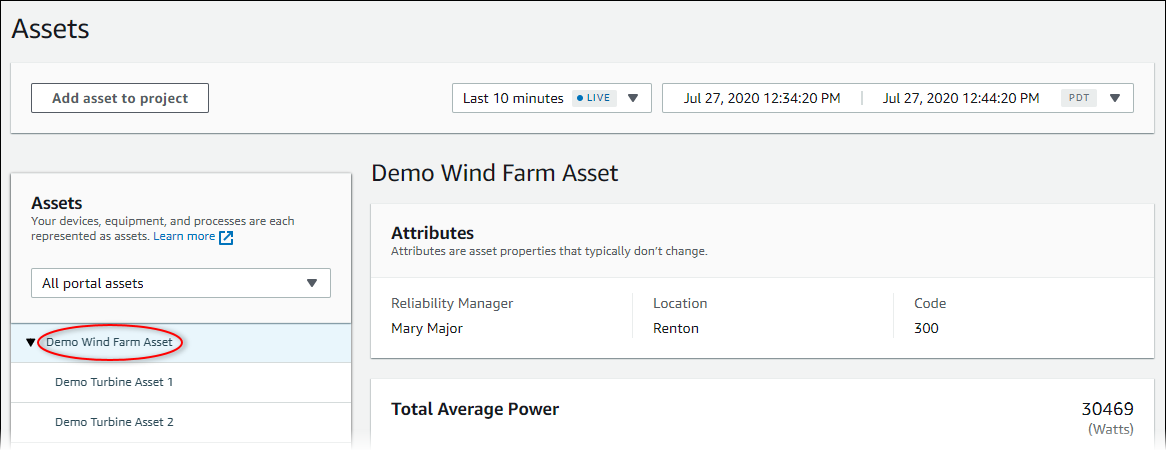
Task: Select the end time Jul 27, 2020 12:44:20 PM
Action: pyautogui.click(x=961, y=98)
